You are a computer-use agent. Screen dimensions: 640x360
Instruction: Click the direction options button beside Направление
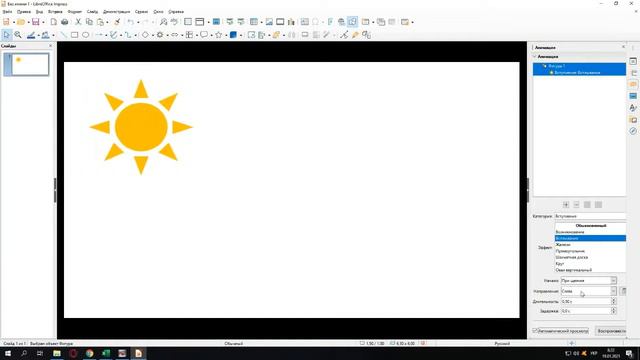(x=623, y=291)
